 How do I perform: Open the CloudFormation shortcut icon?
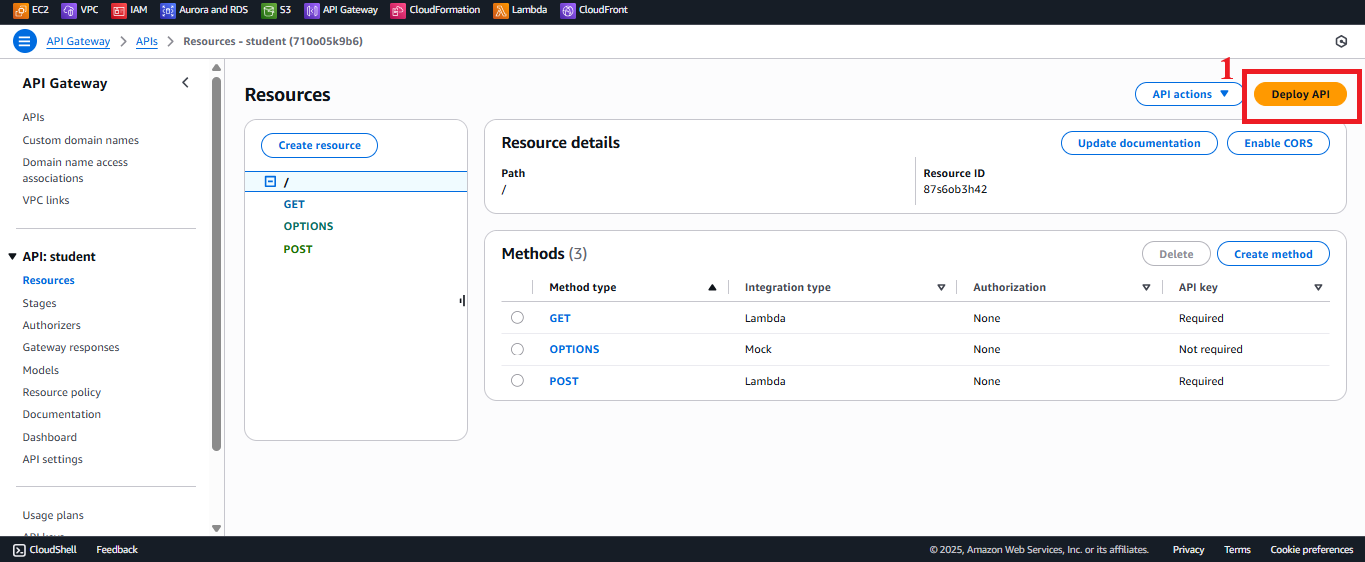[x=398, y=11]
